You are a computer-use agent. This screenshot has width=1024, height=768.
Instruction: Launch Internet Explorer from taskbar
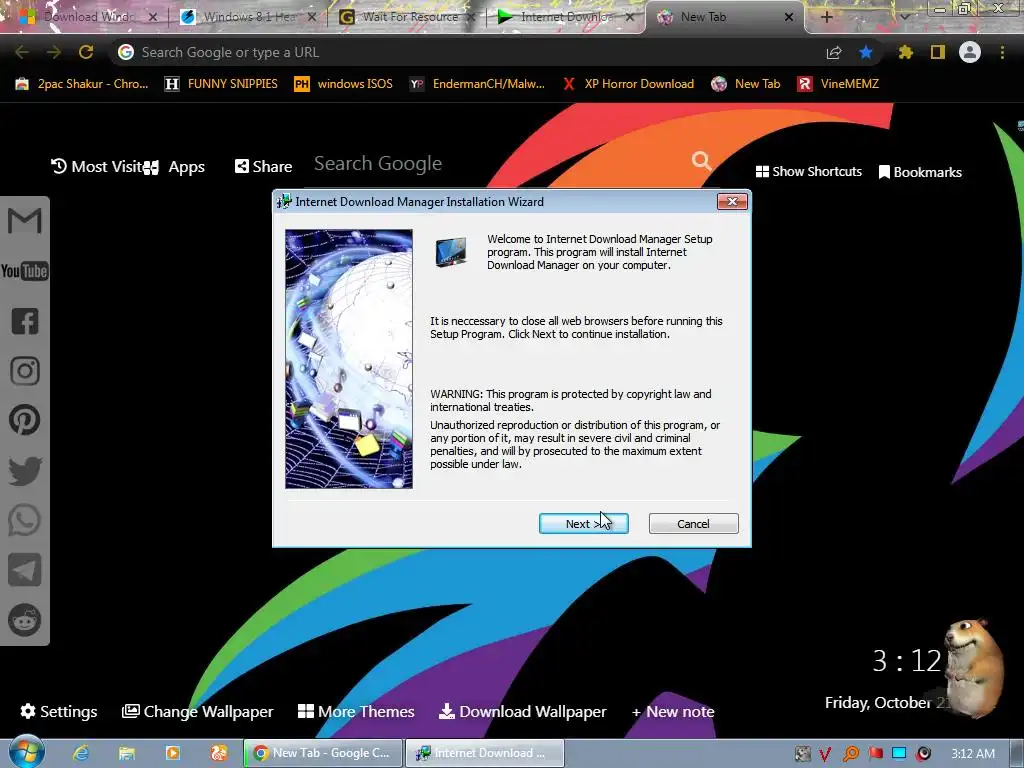click(80, 753)
